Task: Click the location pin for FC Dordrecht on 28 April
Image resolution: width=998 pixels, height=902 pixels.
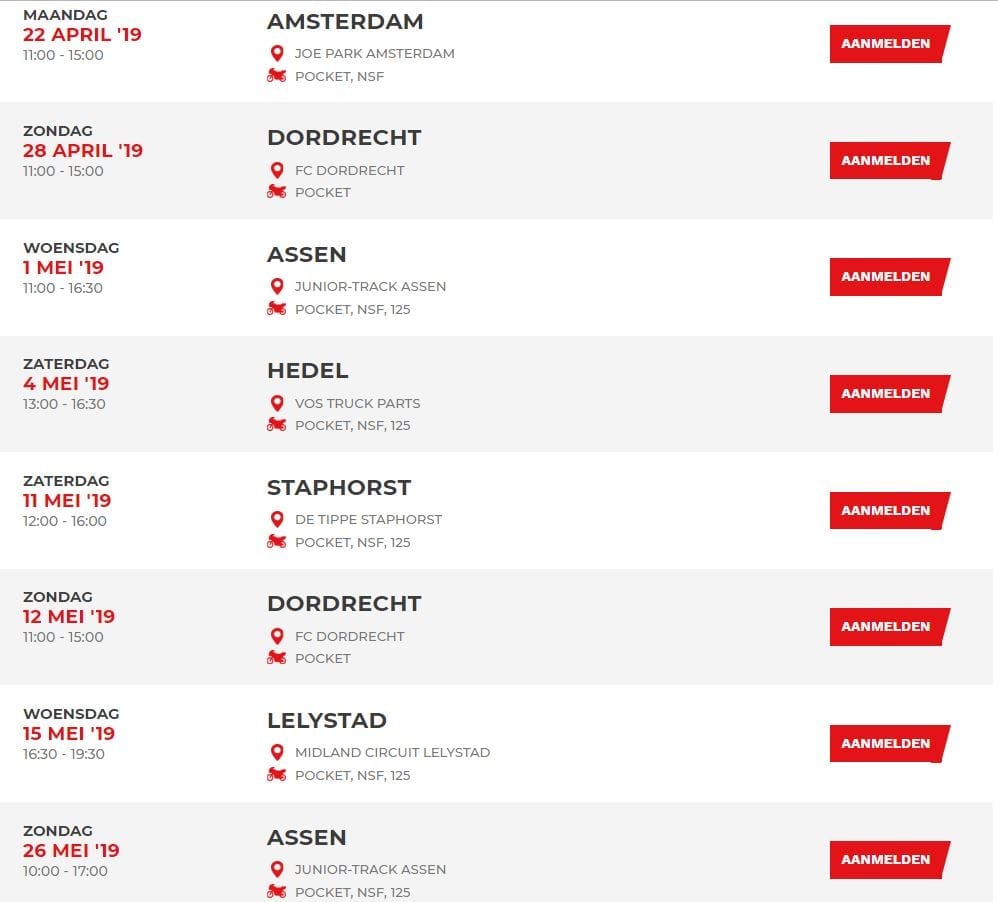Action: (x=277, y=170)
